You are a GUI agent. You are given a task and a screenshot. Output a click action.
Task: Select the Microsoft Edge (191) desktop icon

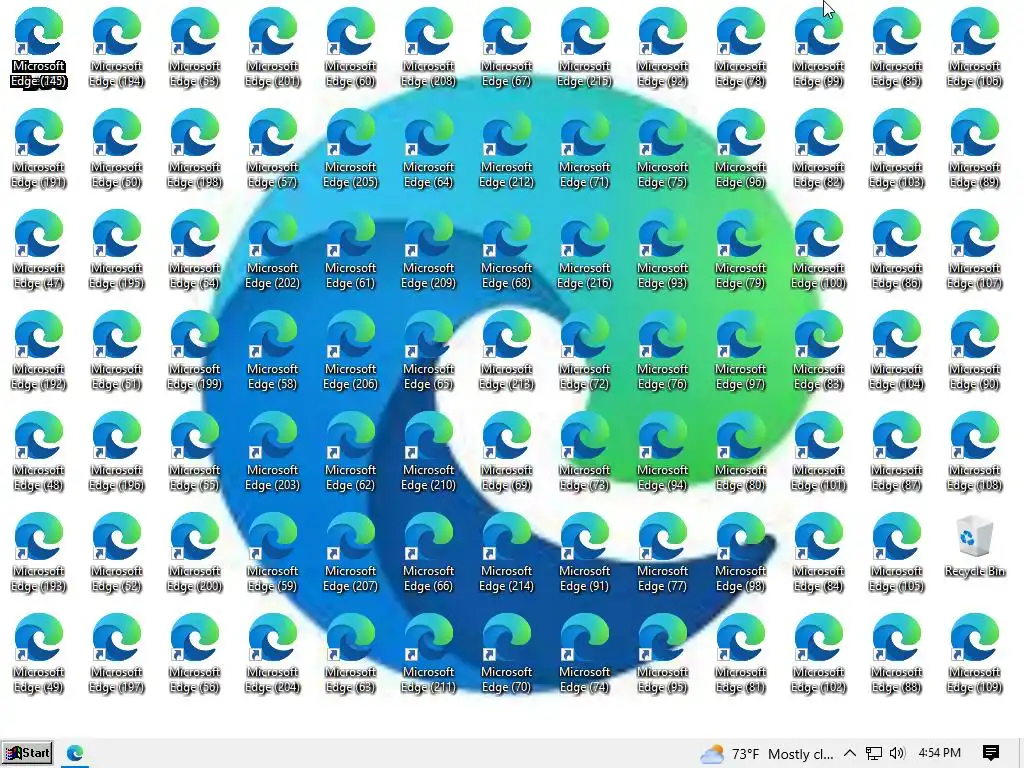(39, 148)
